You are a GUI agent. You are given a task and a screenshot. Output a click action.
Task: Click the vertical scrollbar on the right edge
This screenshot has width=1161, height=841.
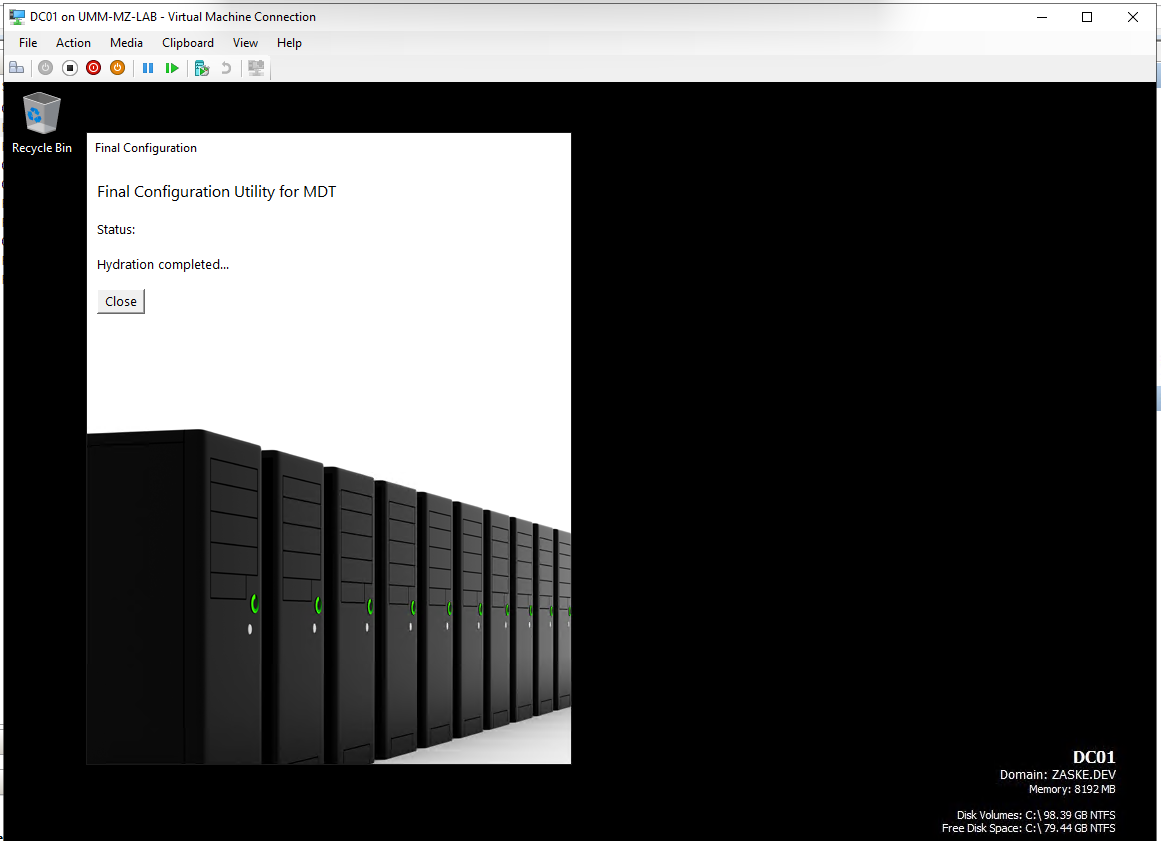click(1156, 398)
